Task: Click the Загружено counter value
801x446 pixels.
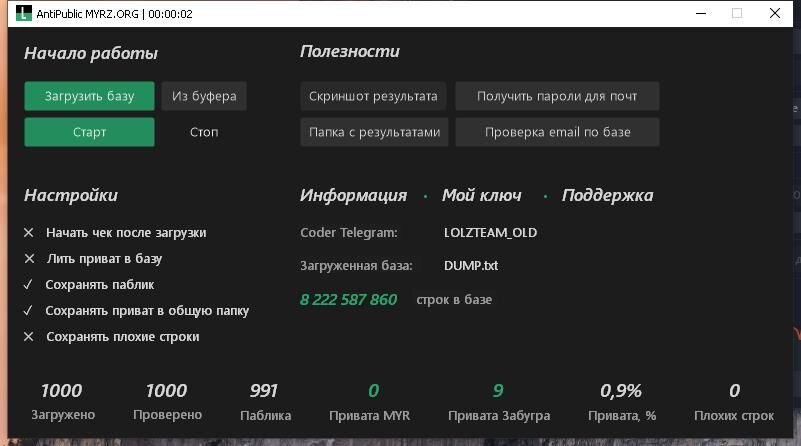Action: (x=62, y=391)
